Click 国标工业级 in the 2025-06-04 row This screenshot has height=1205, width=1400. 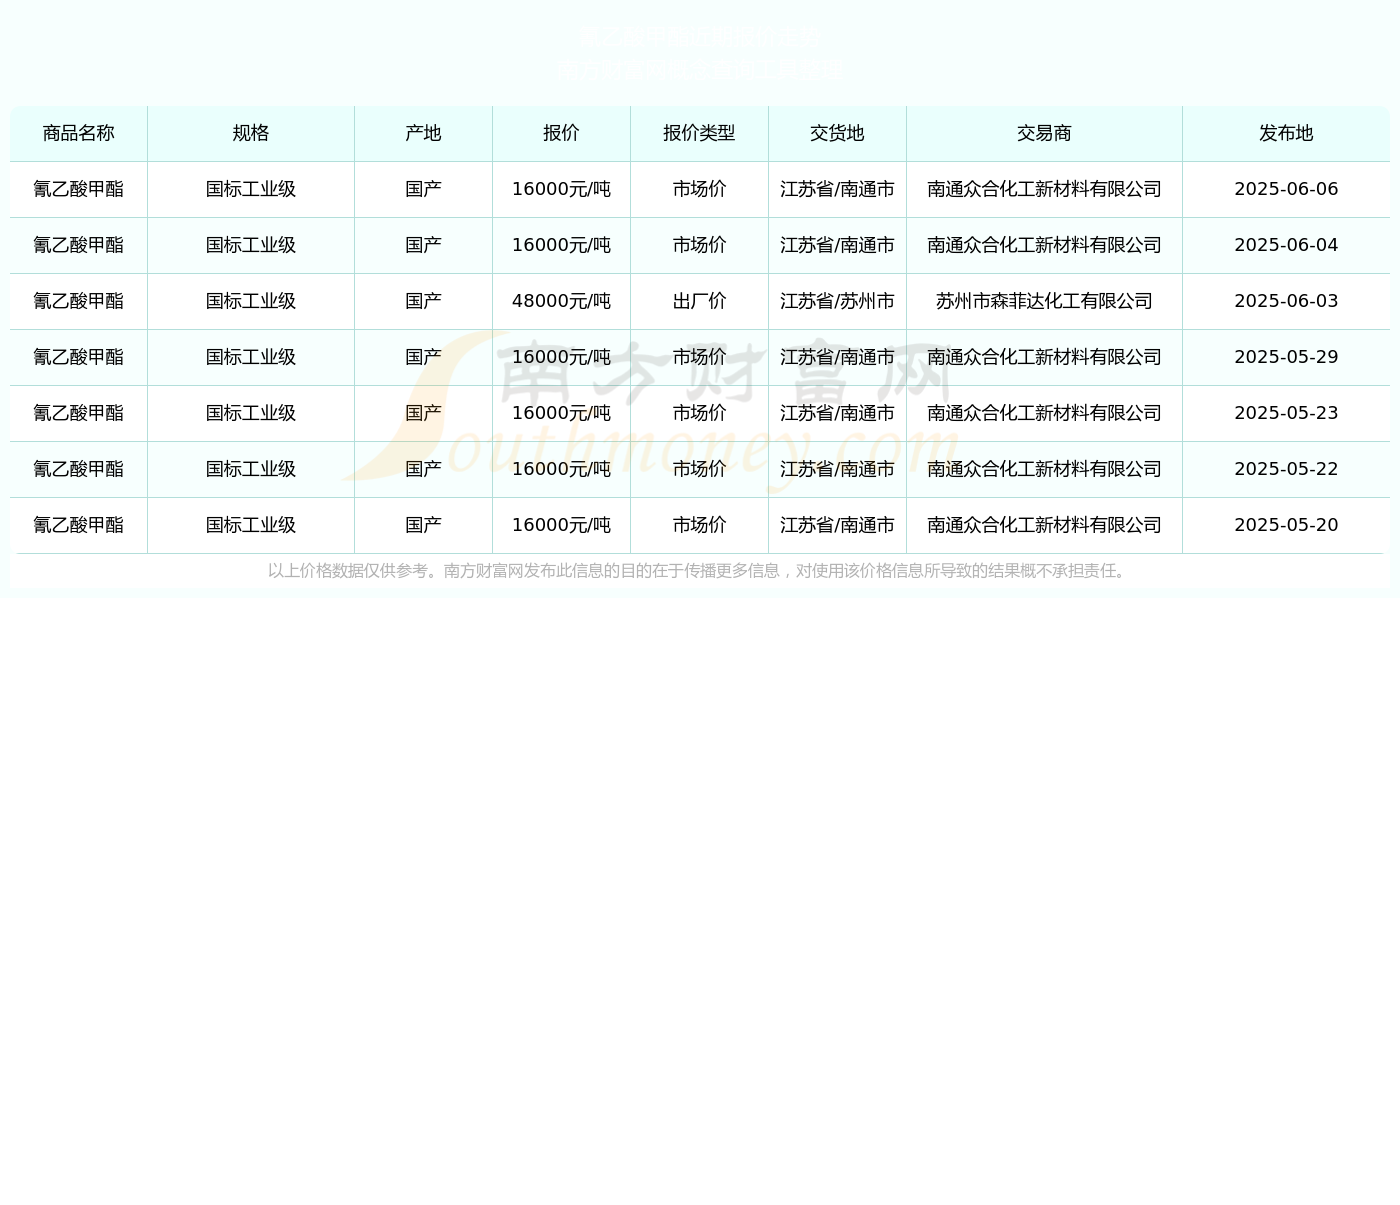pos(251,245)
